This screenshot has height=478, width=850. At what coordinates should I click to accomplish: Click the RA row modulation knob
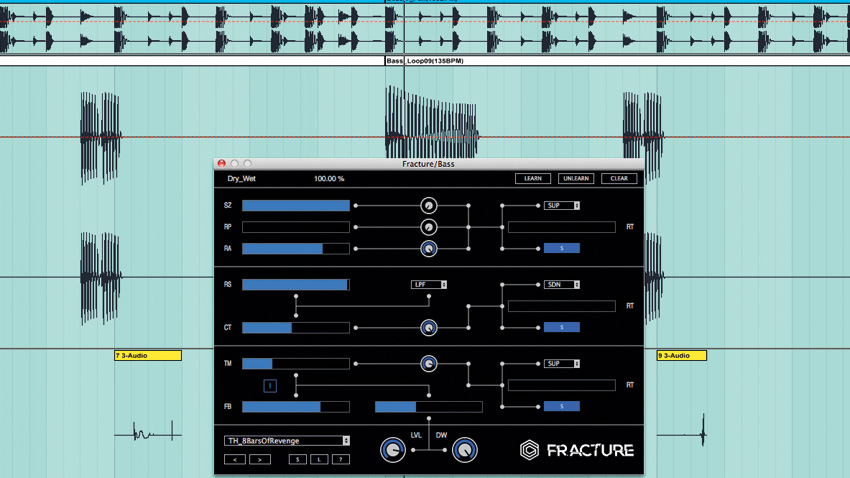428,249
